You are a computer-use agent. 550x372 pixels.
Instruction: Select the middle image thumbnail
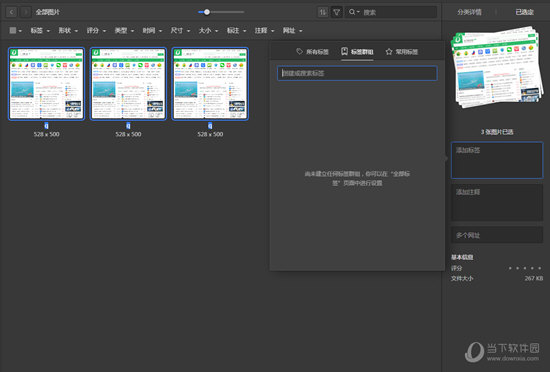pyautogui.click(x=128, y=84)
